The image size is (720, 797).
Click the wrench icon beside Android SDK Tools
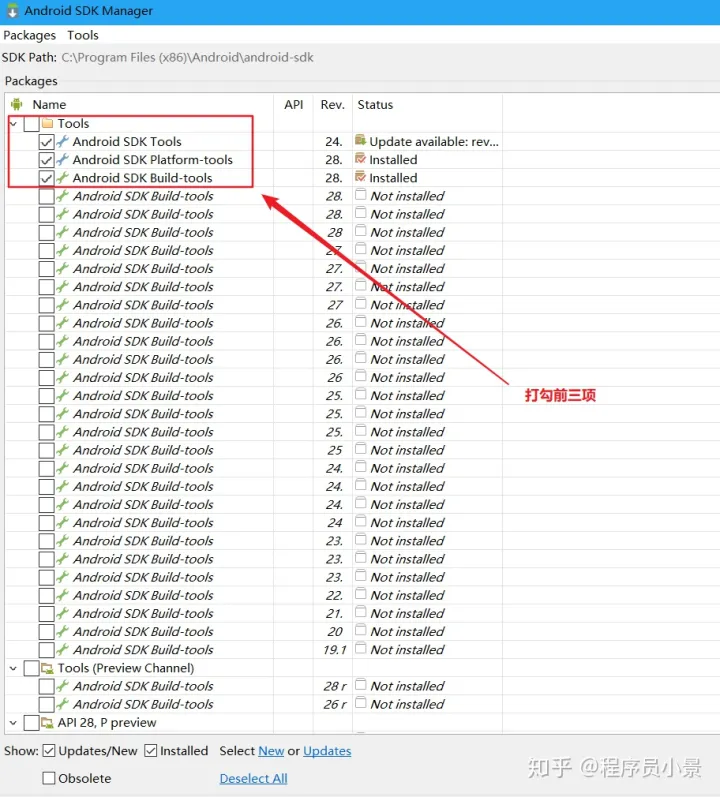coord(62,141)
